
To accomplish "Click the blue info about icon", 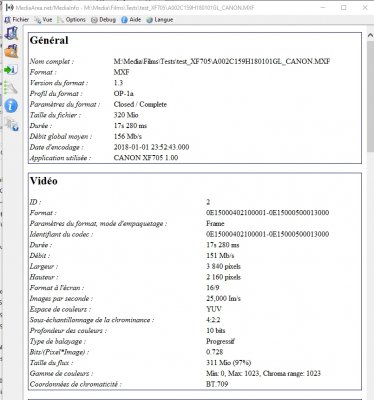I will tap(11, 106).
